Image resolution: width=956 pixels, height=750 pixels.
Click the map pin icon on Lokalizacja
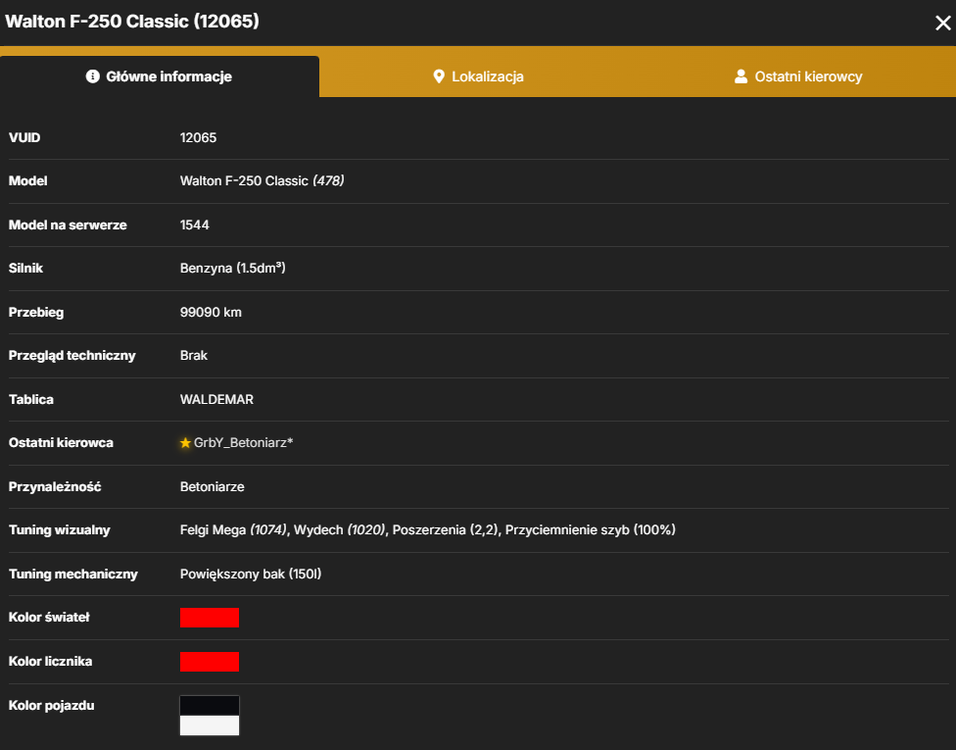(x=438, y=76)
